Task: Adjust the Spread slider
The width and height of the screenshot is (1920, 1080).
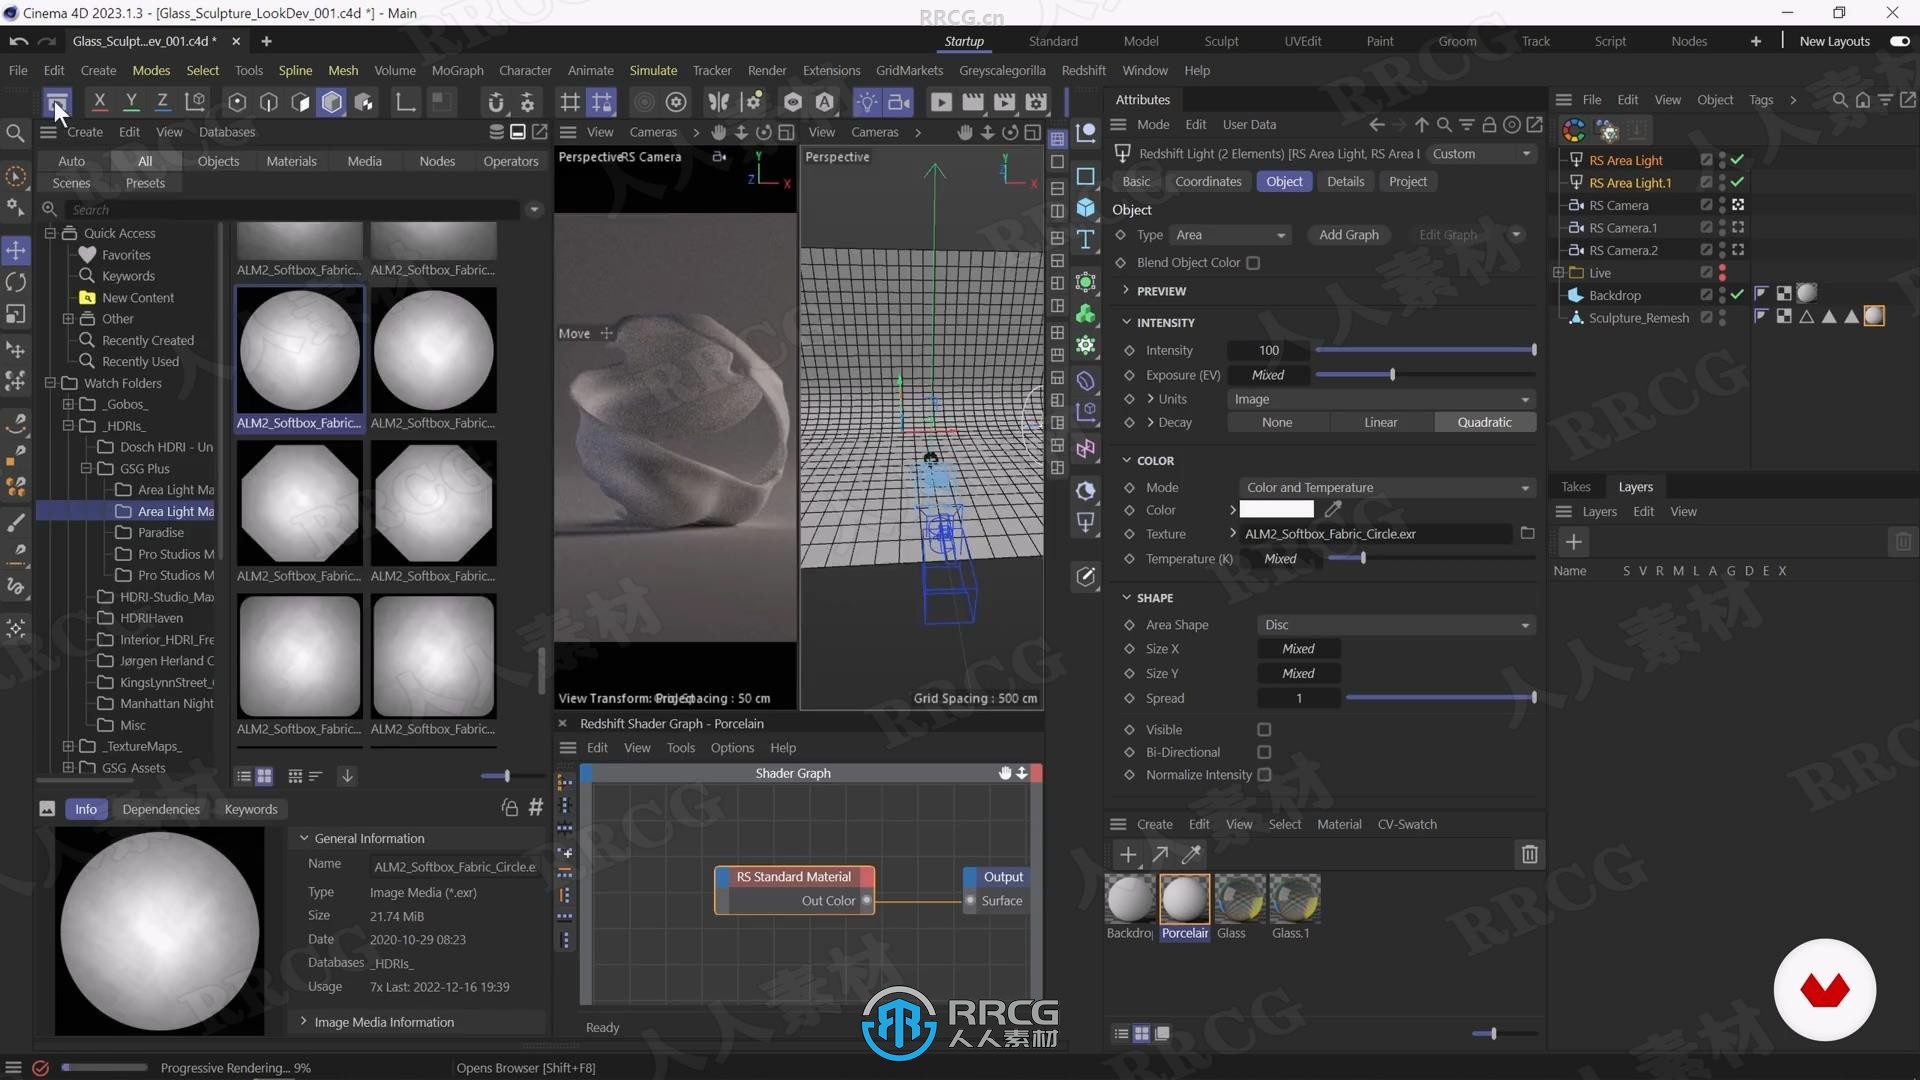Action: 1440,697
